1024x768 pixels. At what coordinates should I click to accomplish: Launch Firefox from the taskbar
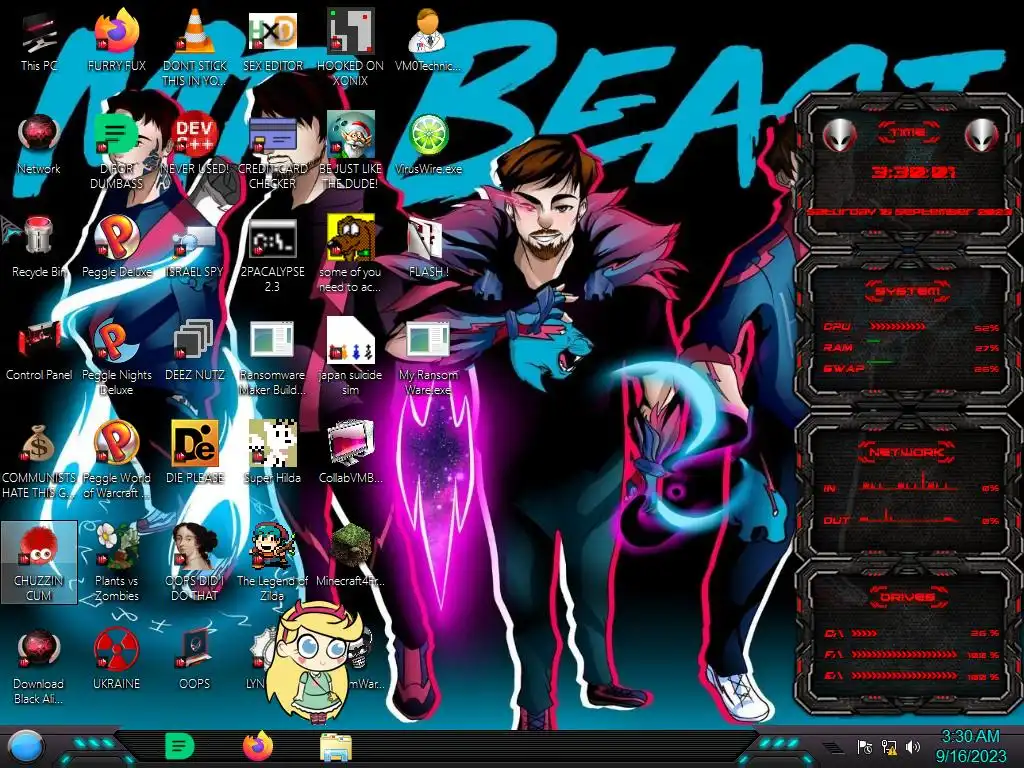coord(257,746)
